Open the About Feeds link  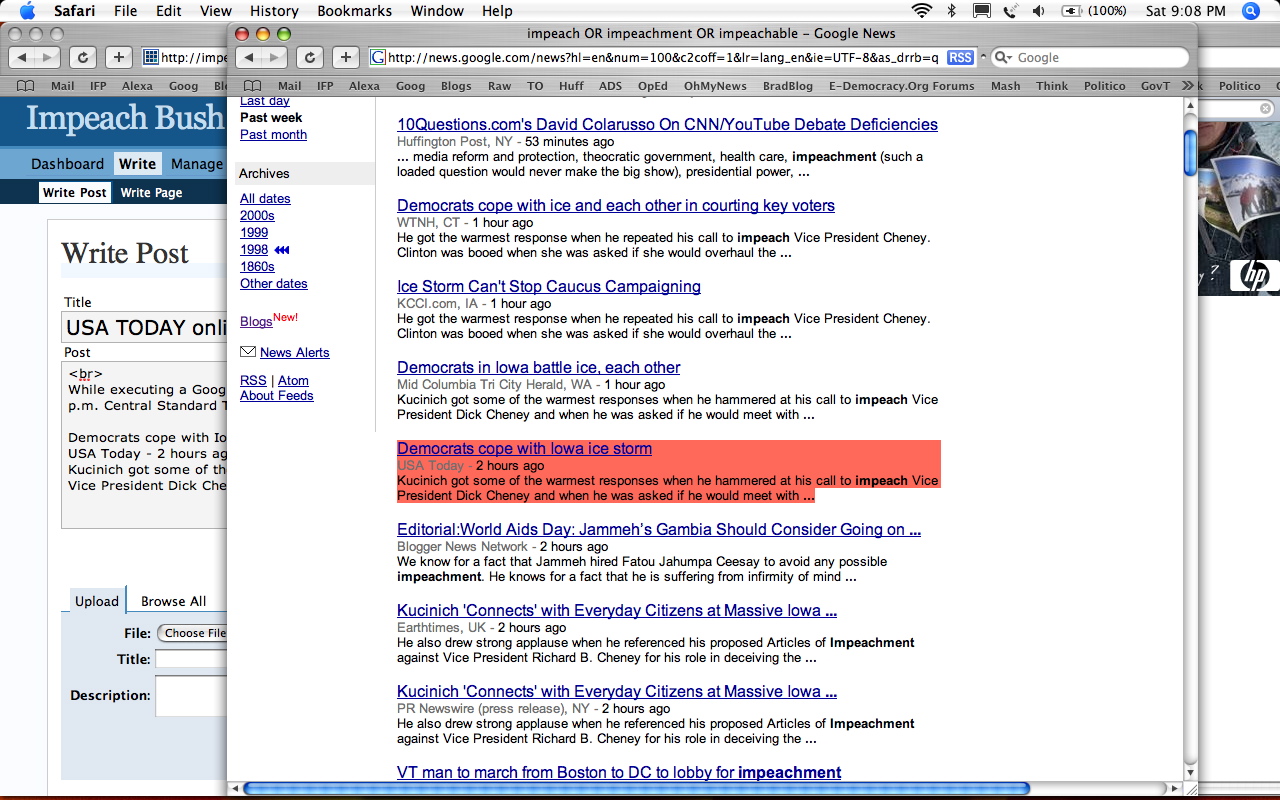point(276,395)
